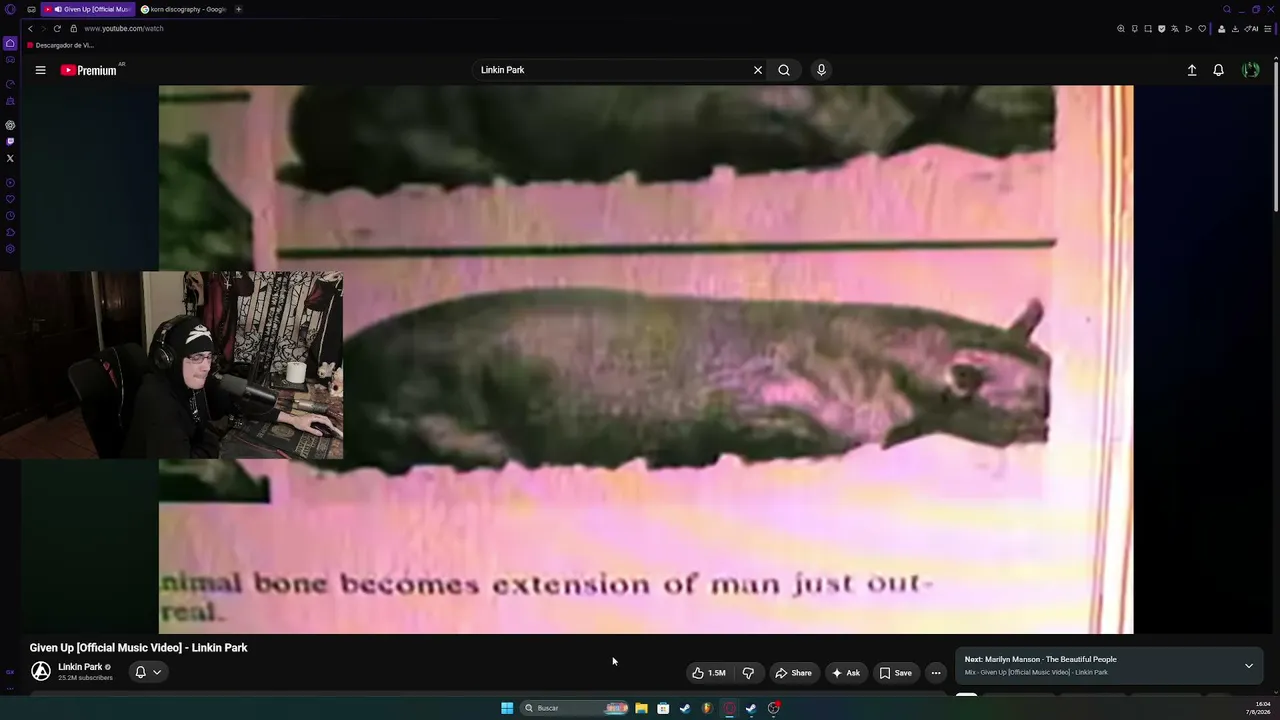Dislike the Given Up video
1280x720 pixels.
[748, 673]
